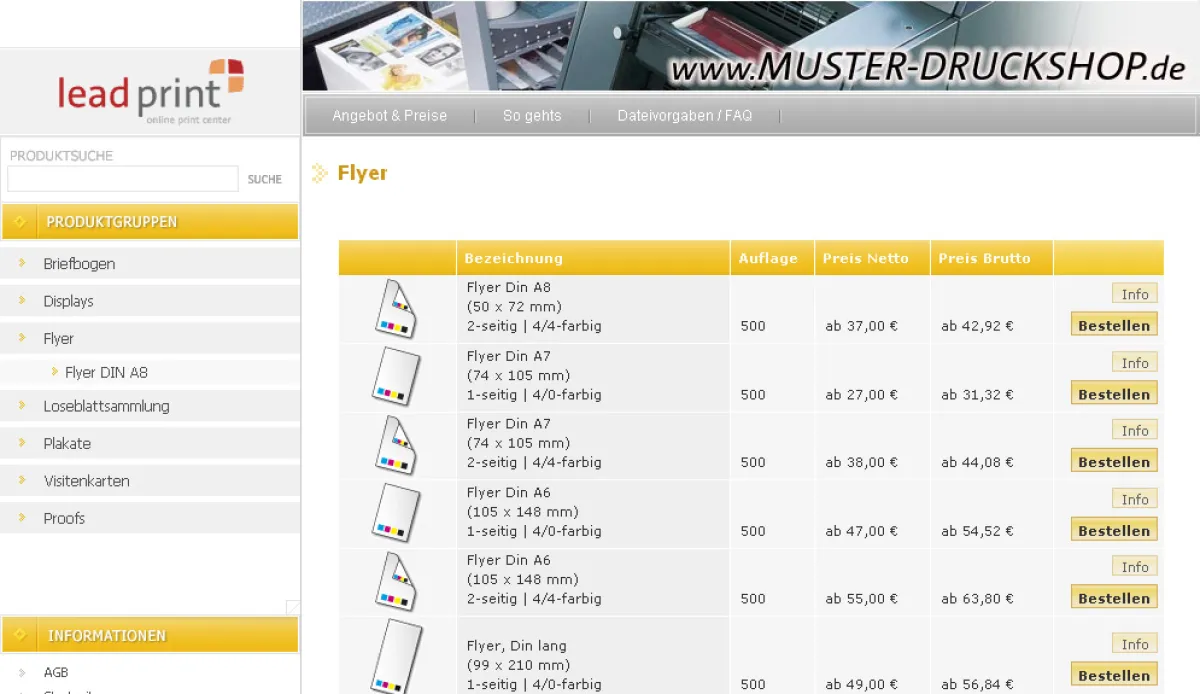The height and width of the screenshot is (694, 1200).
Task: Open the Angebot & Preise menu
Action: (x=389, y=116)
